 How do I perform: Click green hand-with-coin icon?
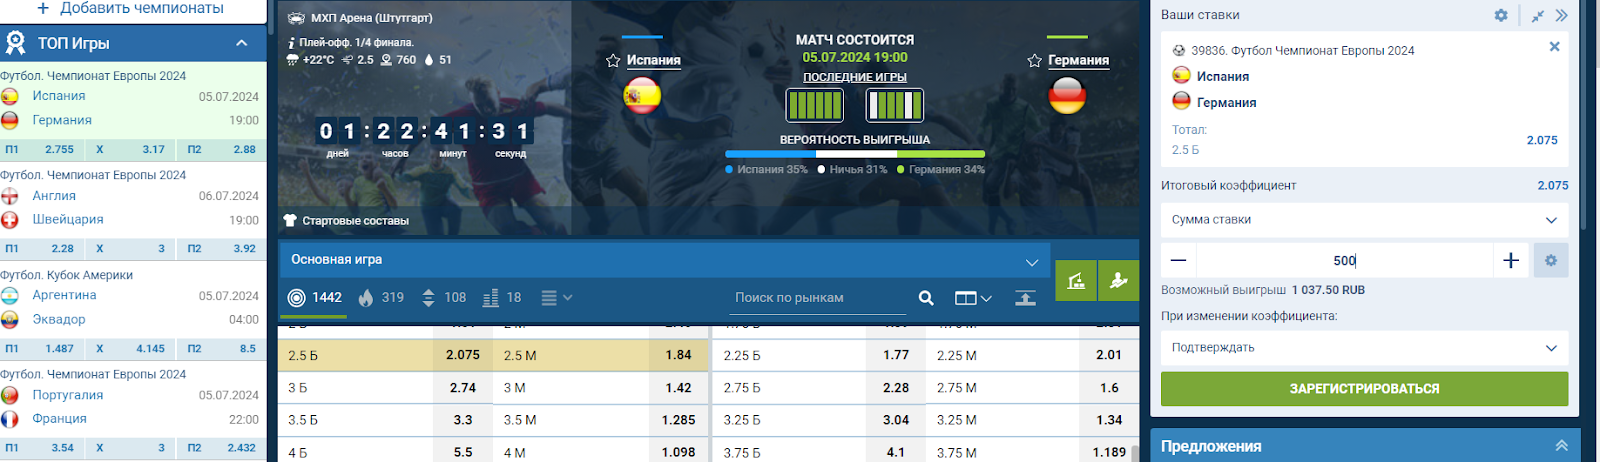point(1119,281)
